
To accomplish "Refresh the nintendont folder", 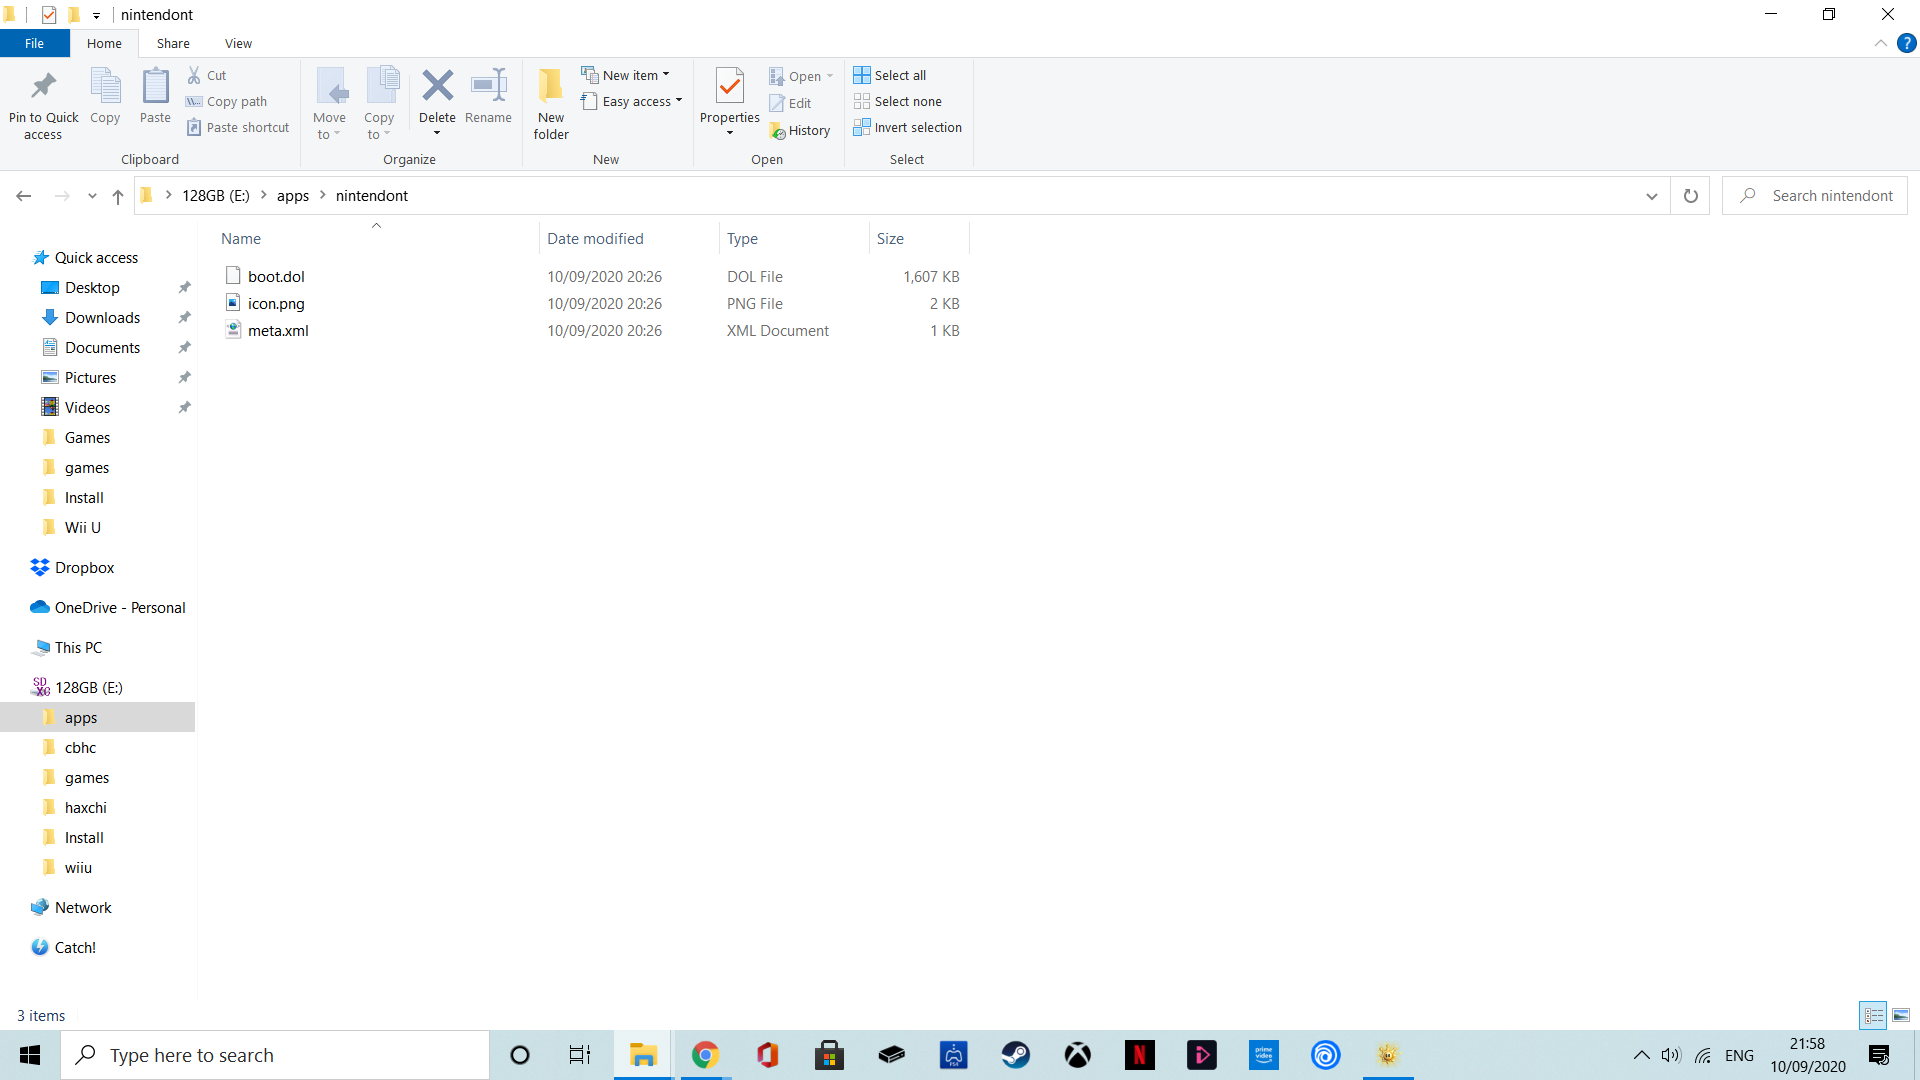I will click(x=1691, y=196).
